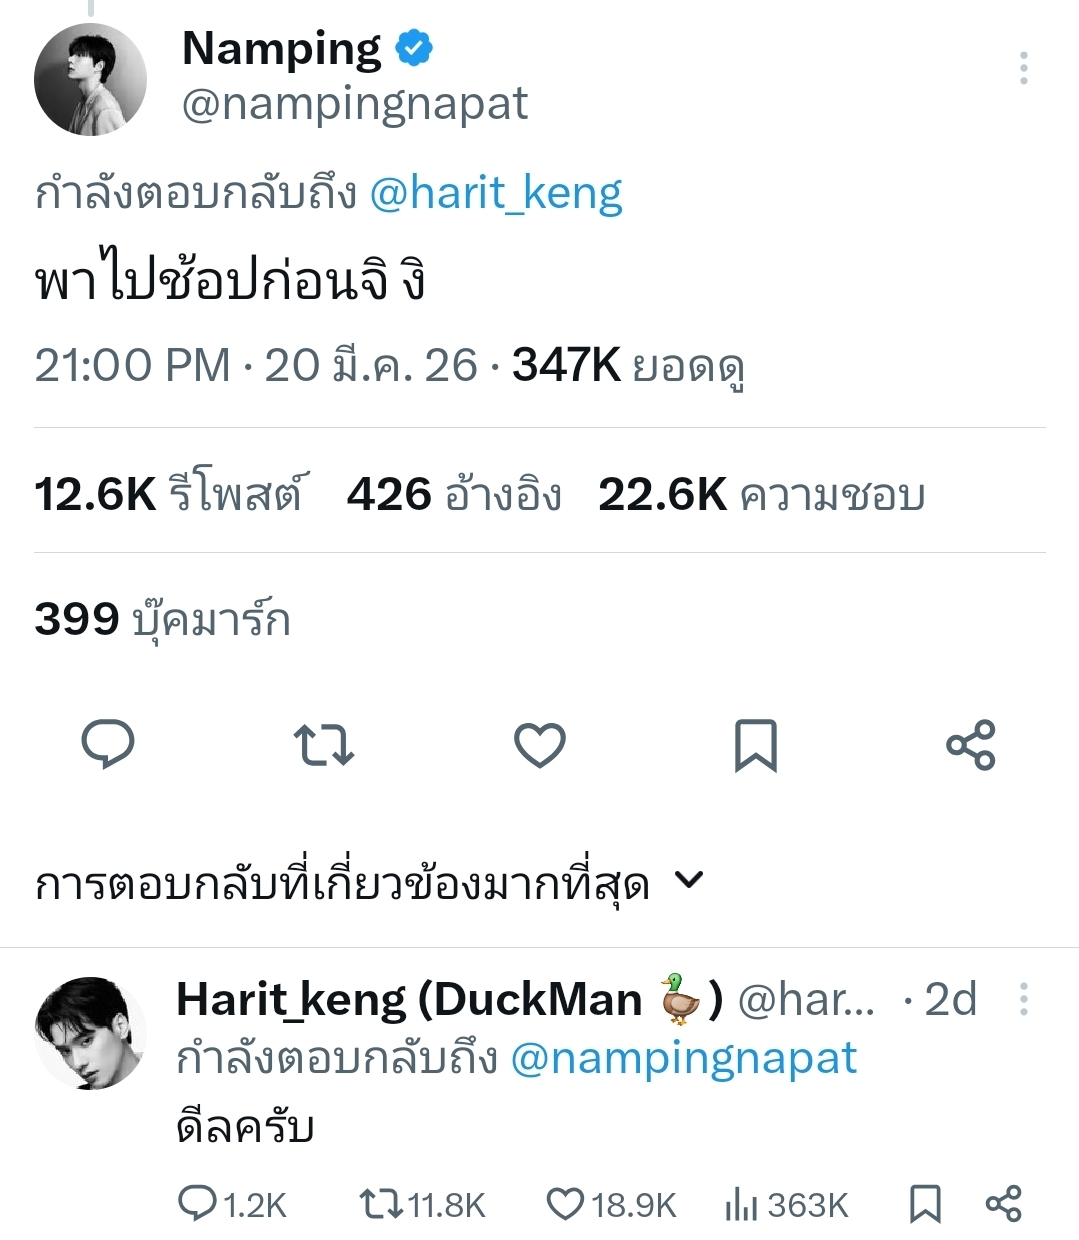Screen dimensions: 1079x1240
Task: Open Namping's profile picture
Action: [x=91, y=79]
